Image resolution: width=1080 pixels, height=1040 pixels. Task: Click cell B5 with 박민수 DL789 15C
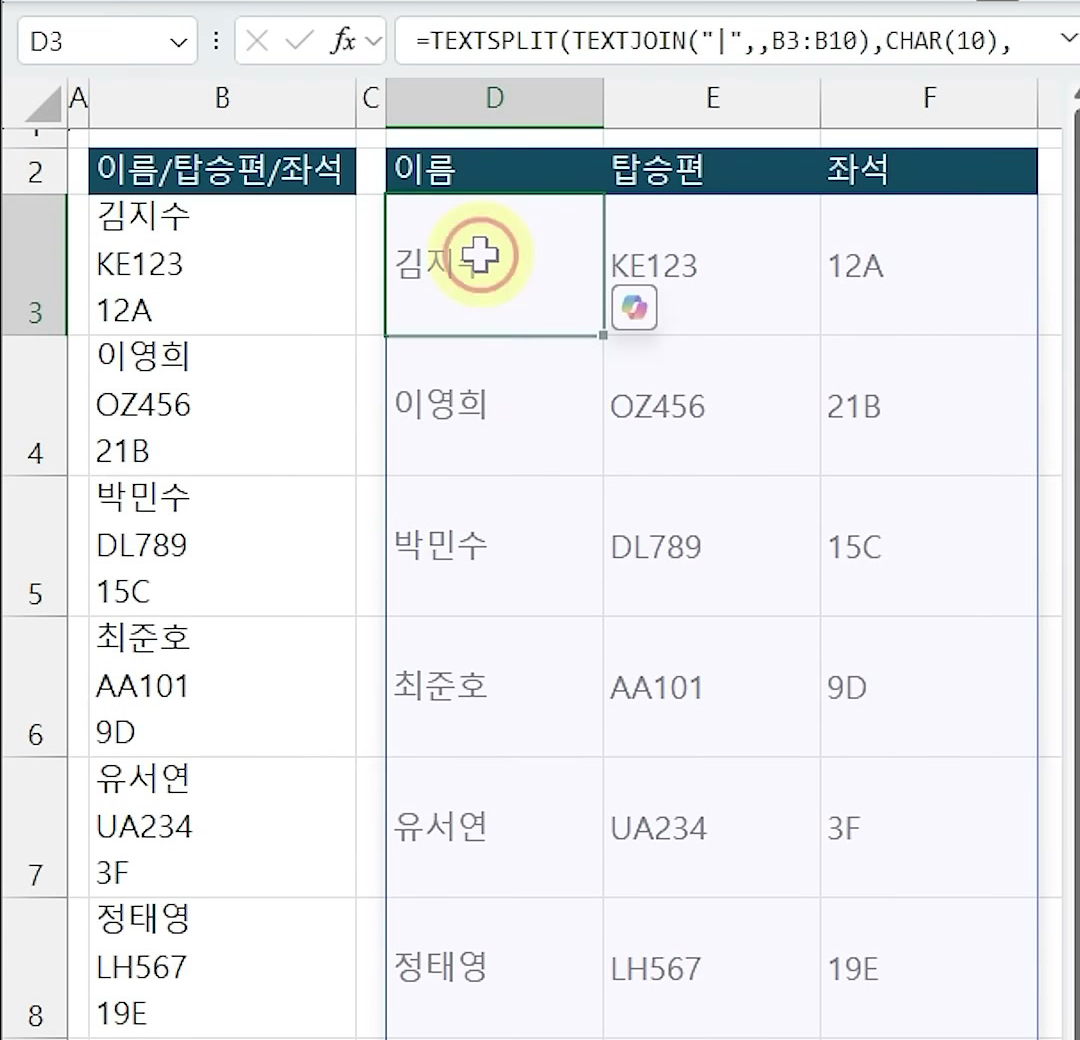[222, 546]
